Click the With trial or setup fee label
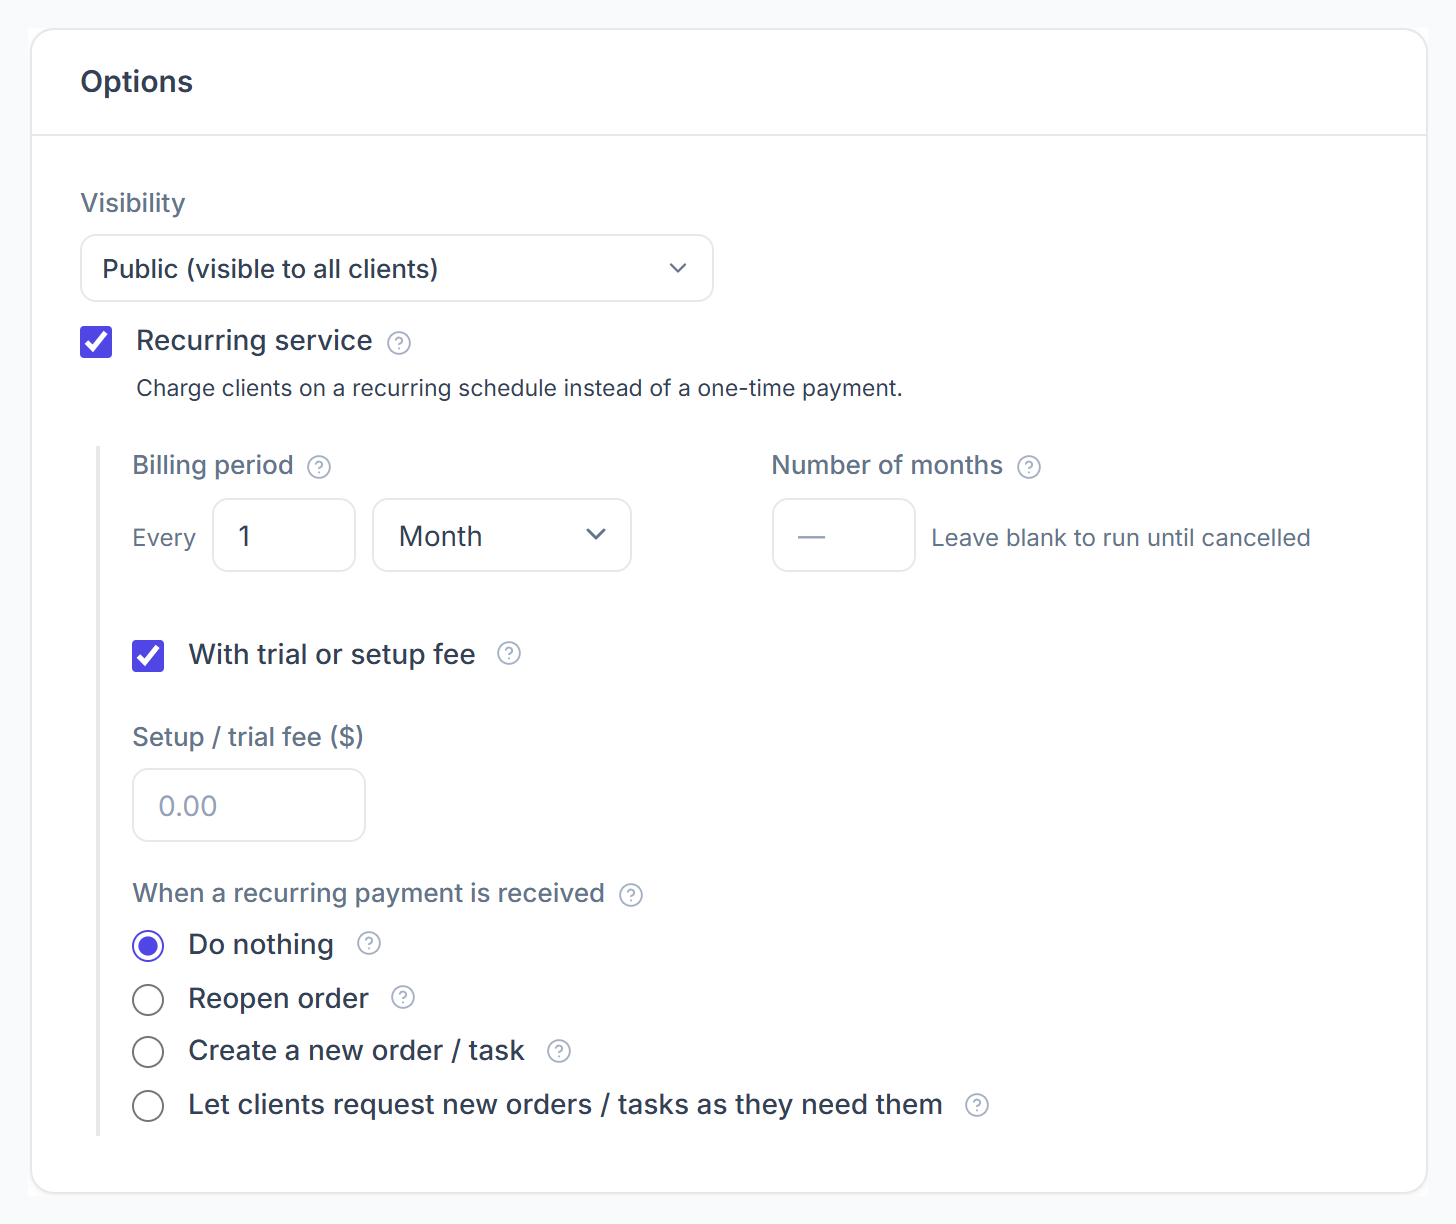The width and height of the screenshot is (1456, 1224). point(332,654)
